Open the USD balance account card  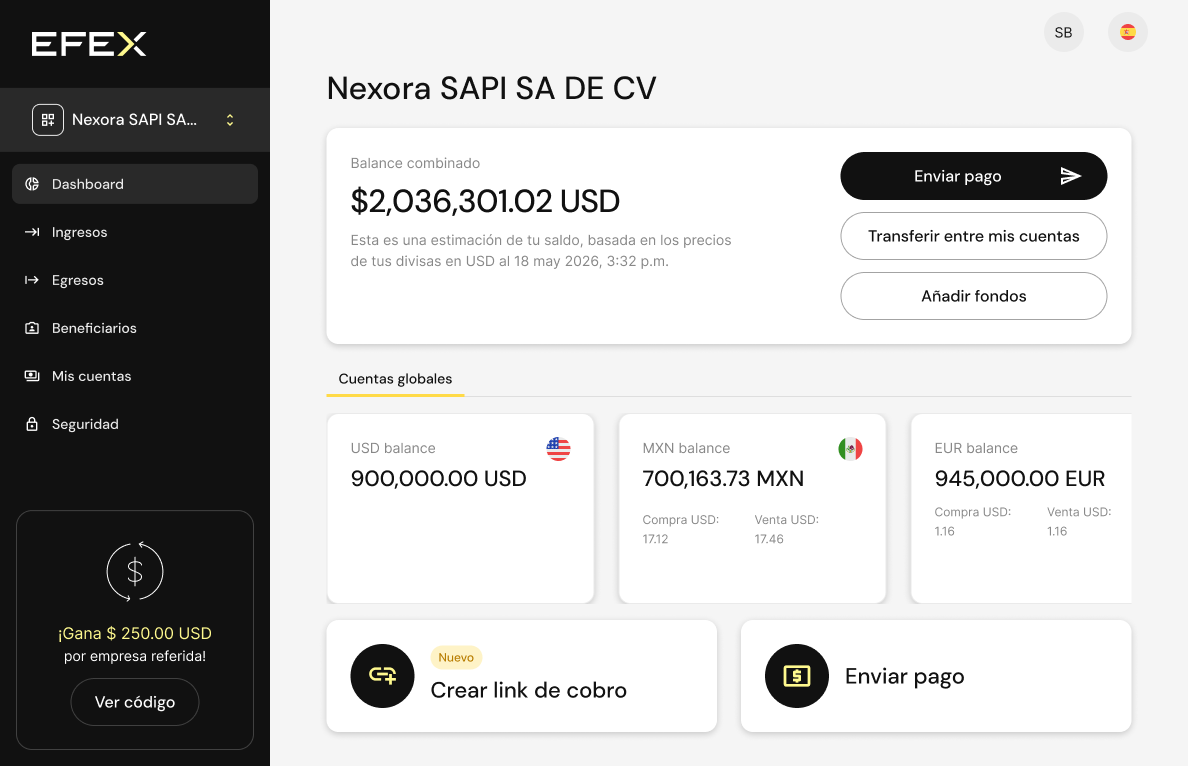coord(461,508)
